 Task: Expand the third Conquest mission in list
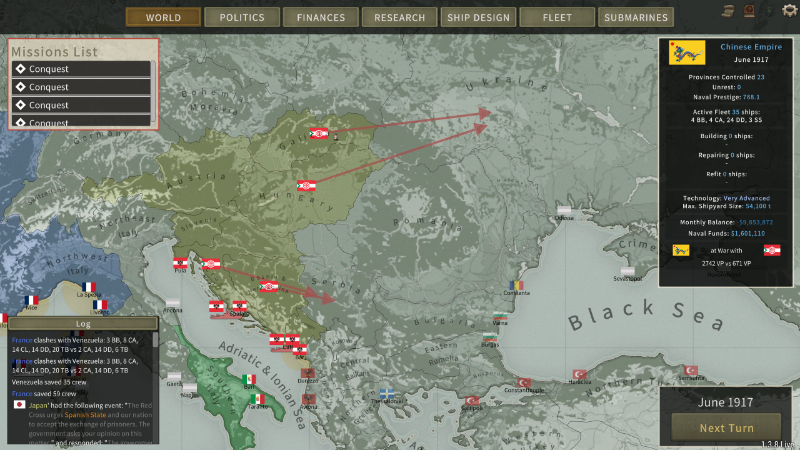click(82, 105)
